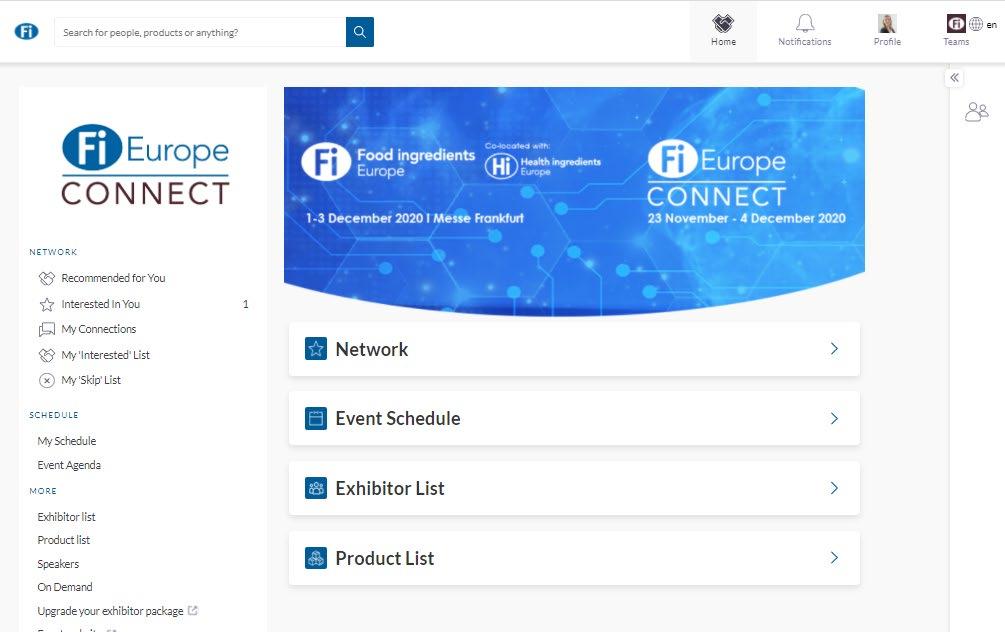Open the people icon in the right sidebar
Screen dimensions: 1005x632
[x=977, y=112]
